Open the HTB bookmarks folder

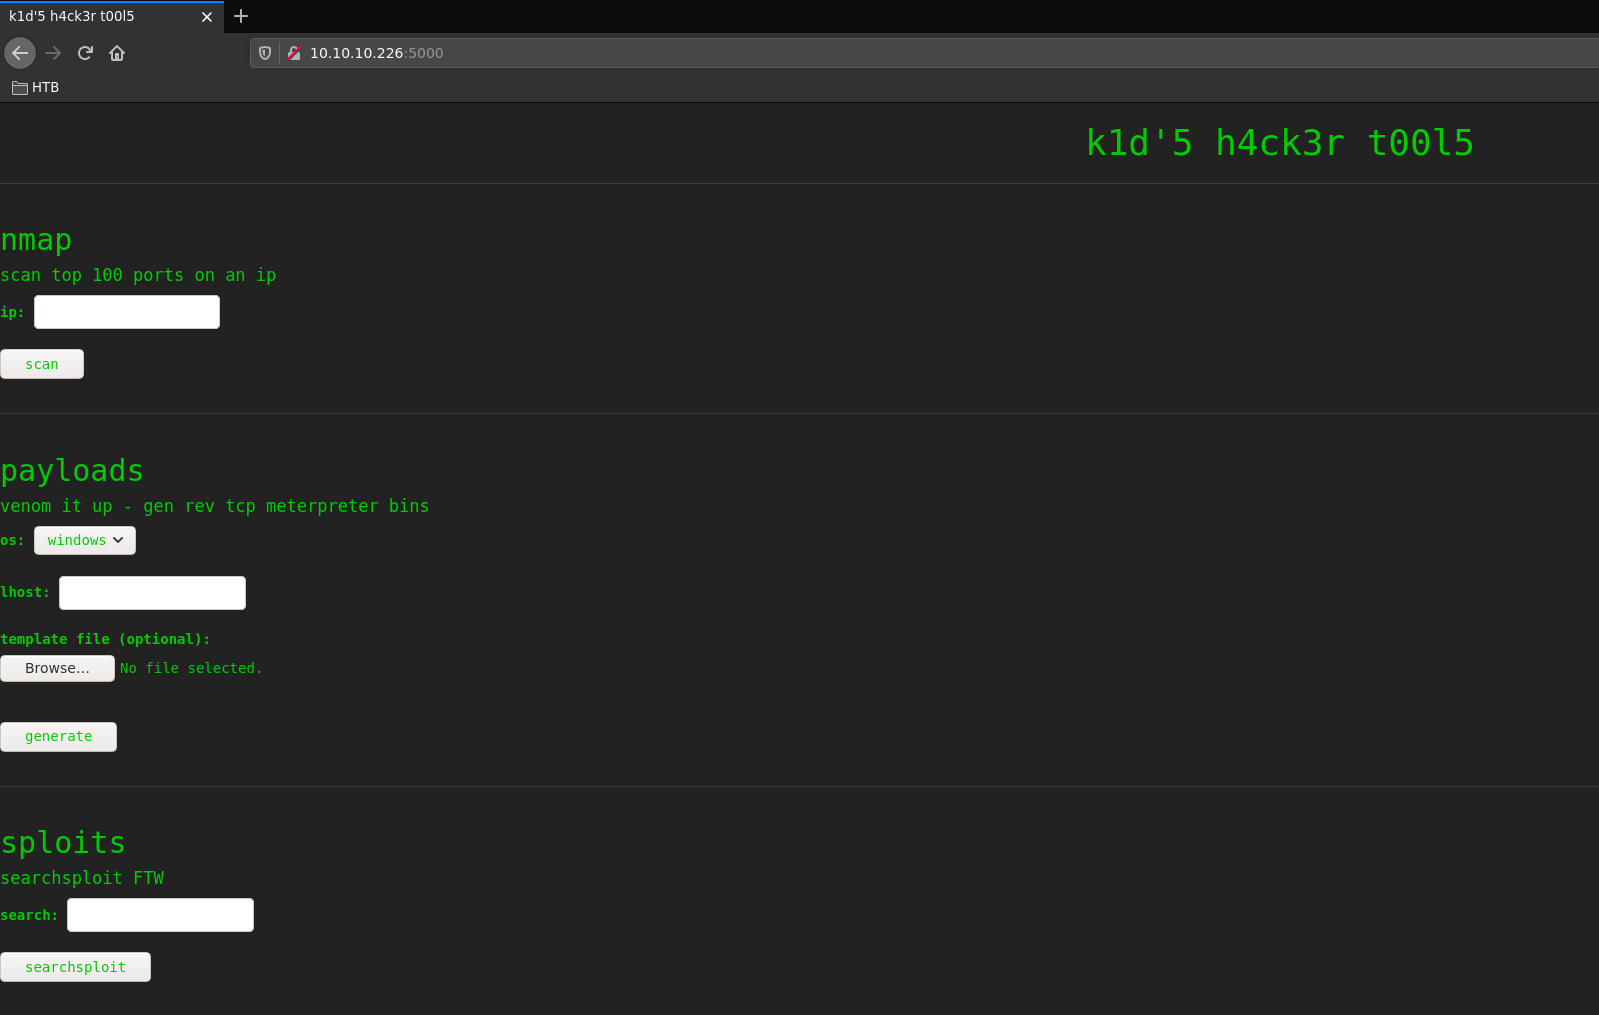(36, 87)
